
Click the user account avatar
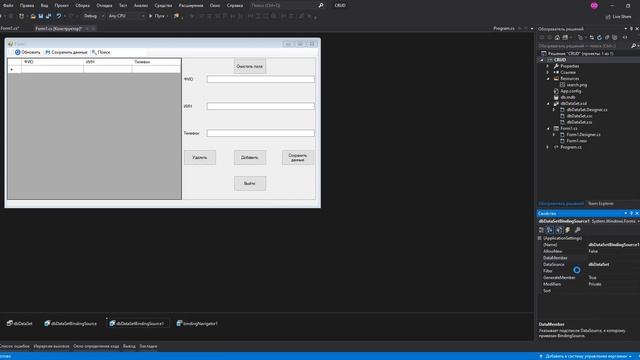pyautogui.click(x=594, y=5)
